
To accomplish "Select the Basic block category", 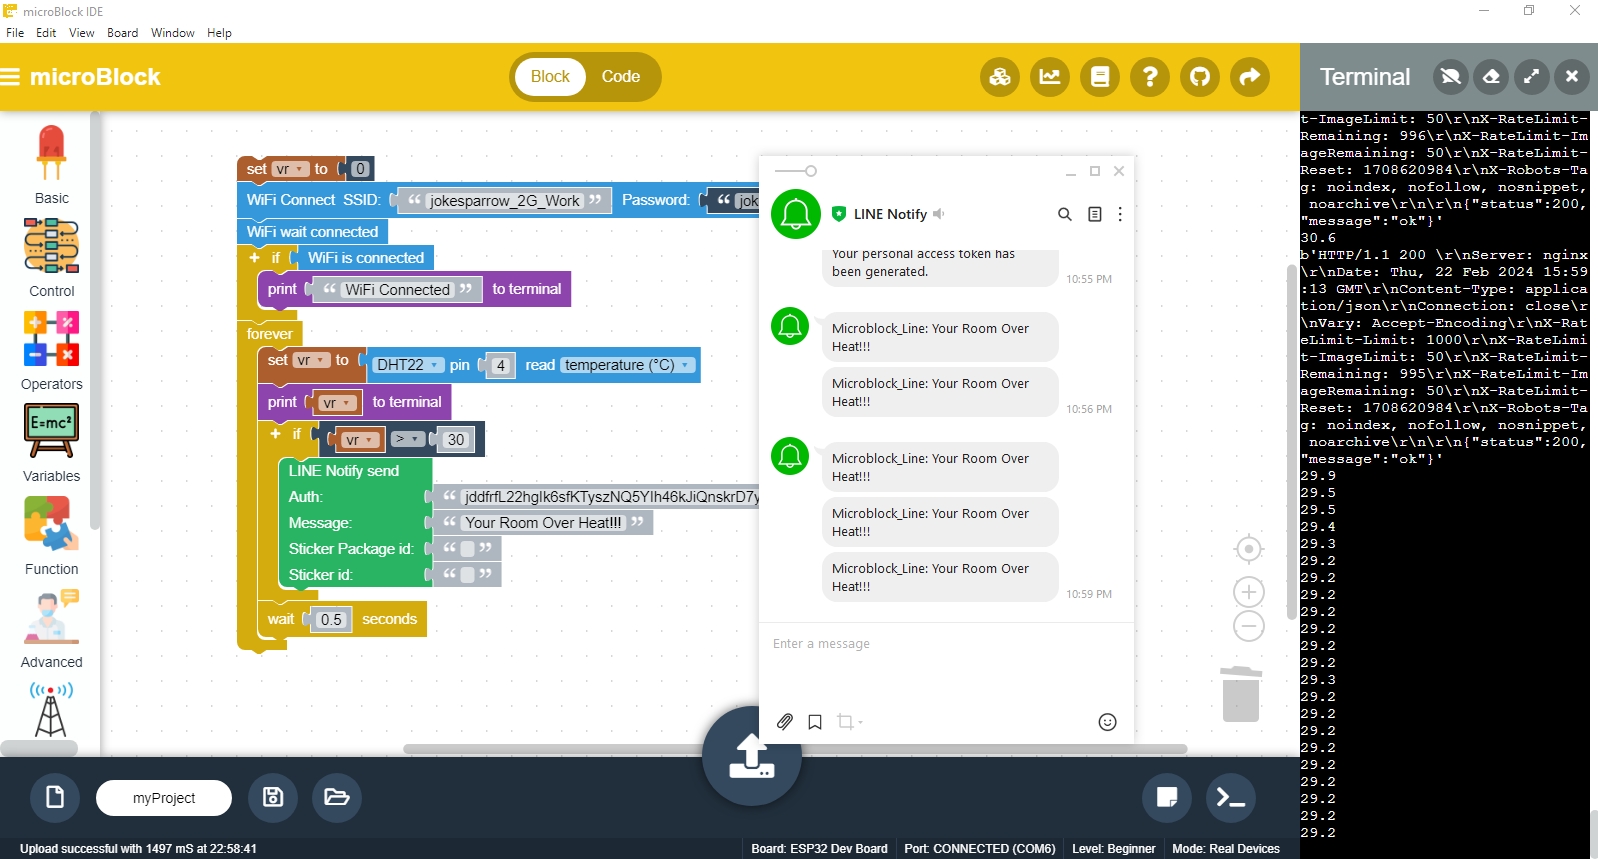I will point(51,165).
